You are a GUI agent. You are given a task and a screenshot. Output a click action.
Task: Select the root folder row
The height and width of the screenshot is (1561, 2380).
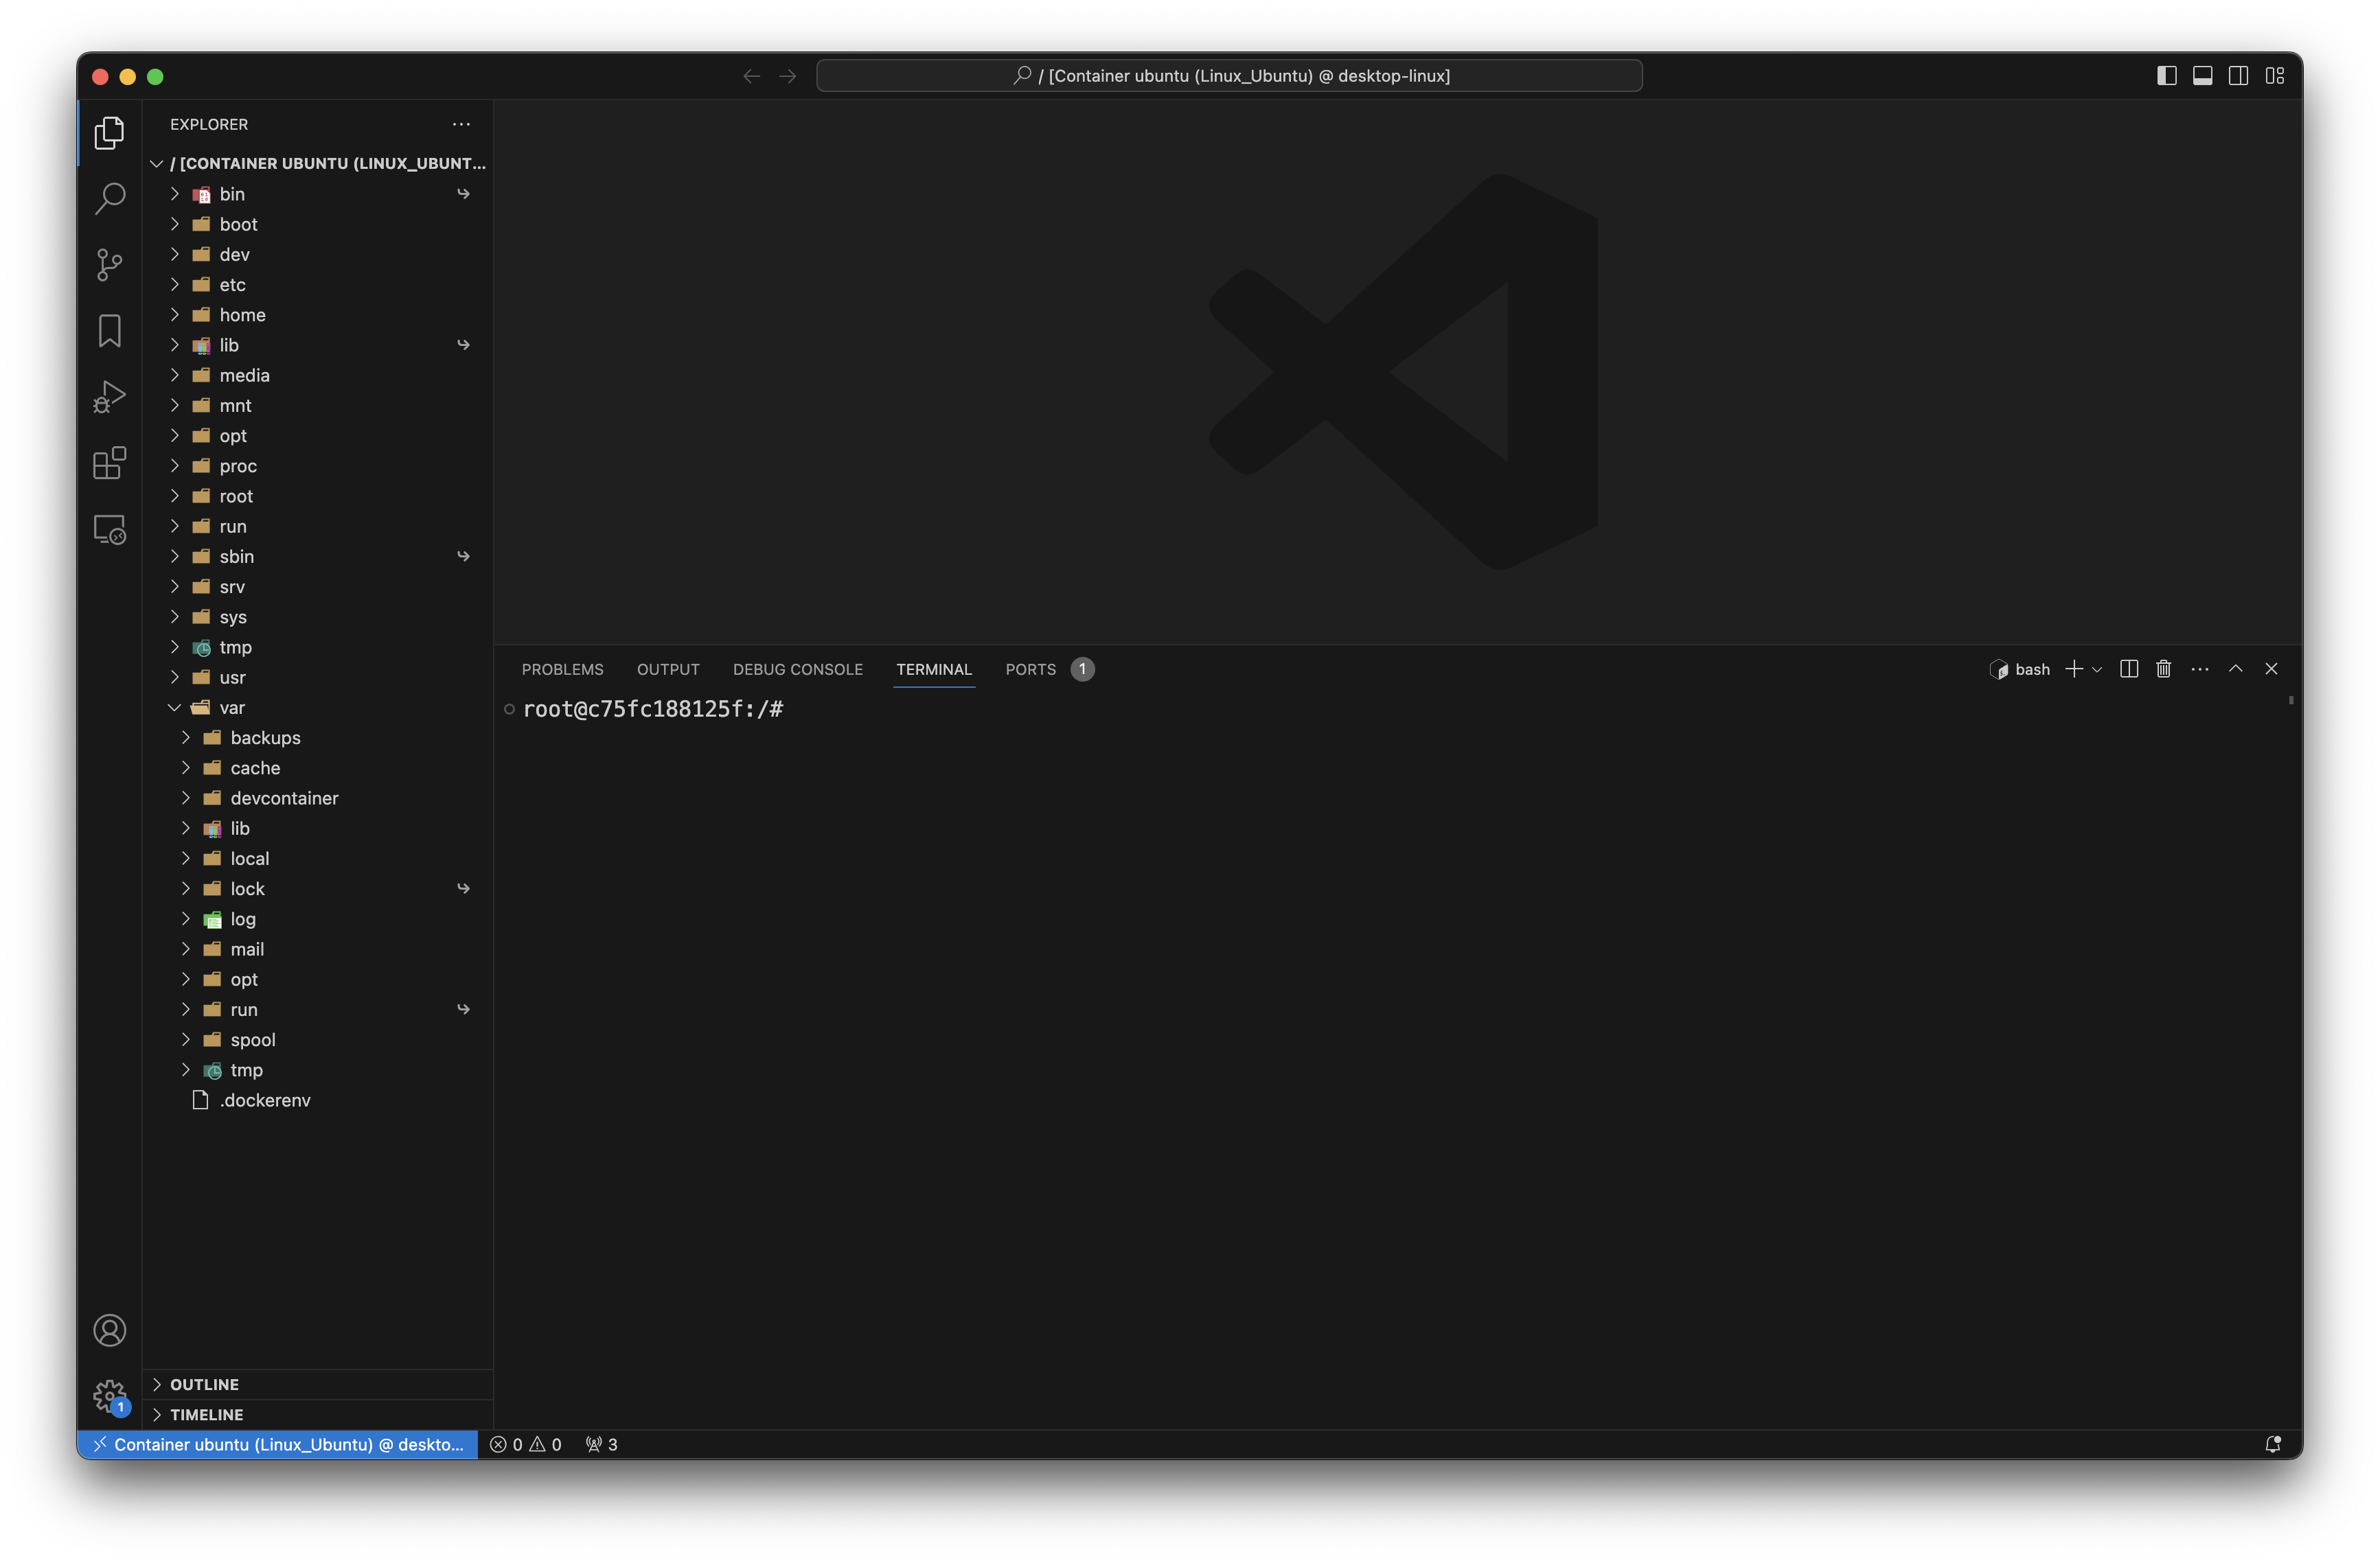[318, 496]
